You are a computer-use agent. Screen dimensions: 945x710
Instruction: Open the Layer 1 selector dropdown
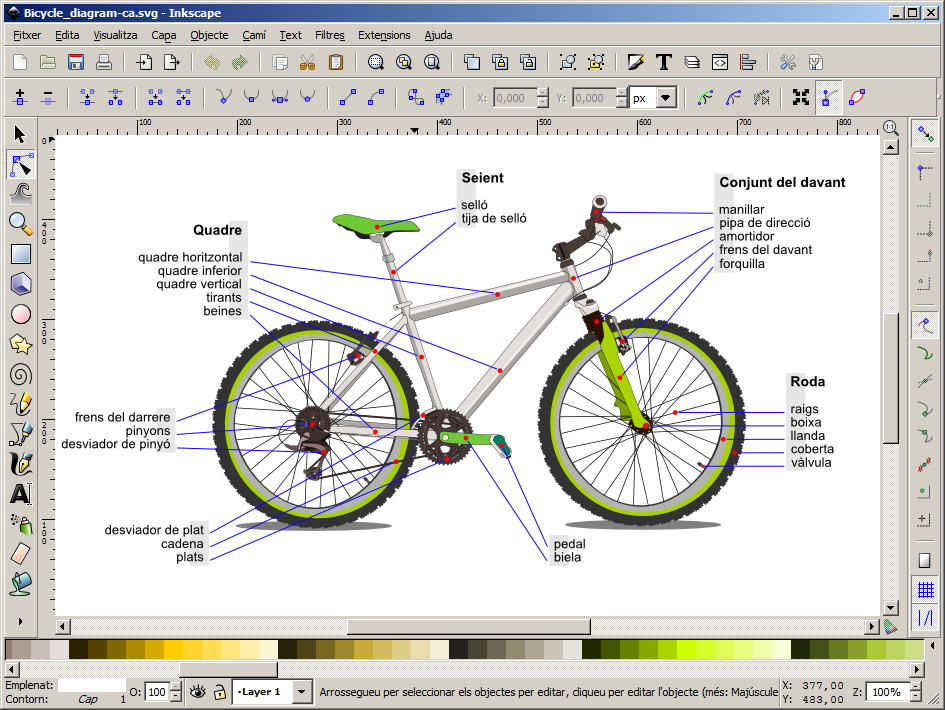pos(301,691)
